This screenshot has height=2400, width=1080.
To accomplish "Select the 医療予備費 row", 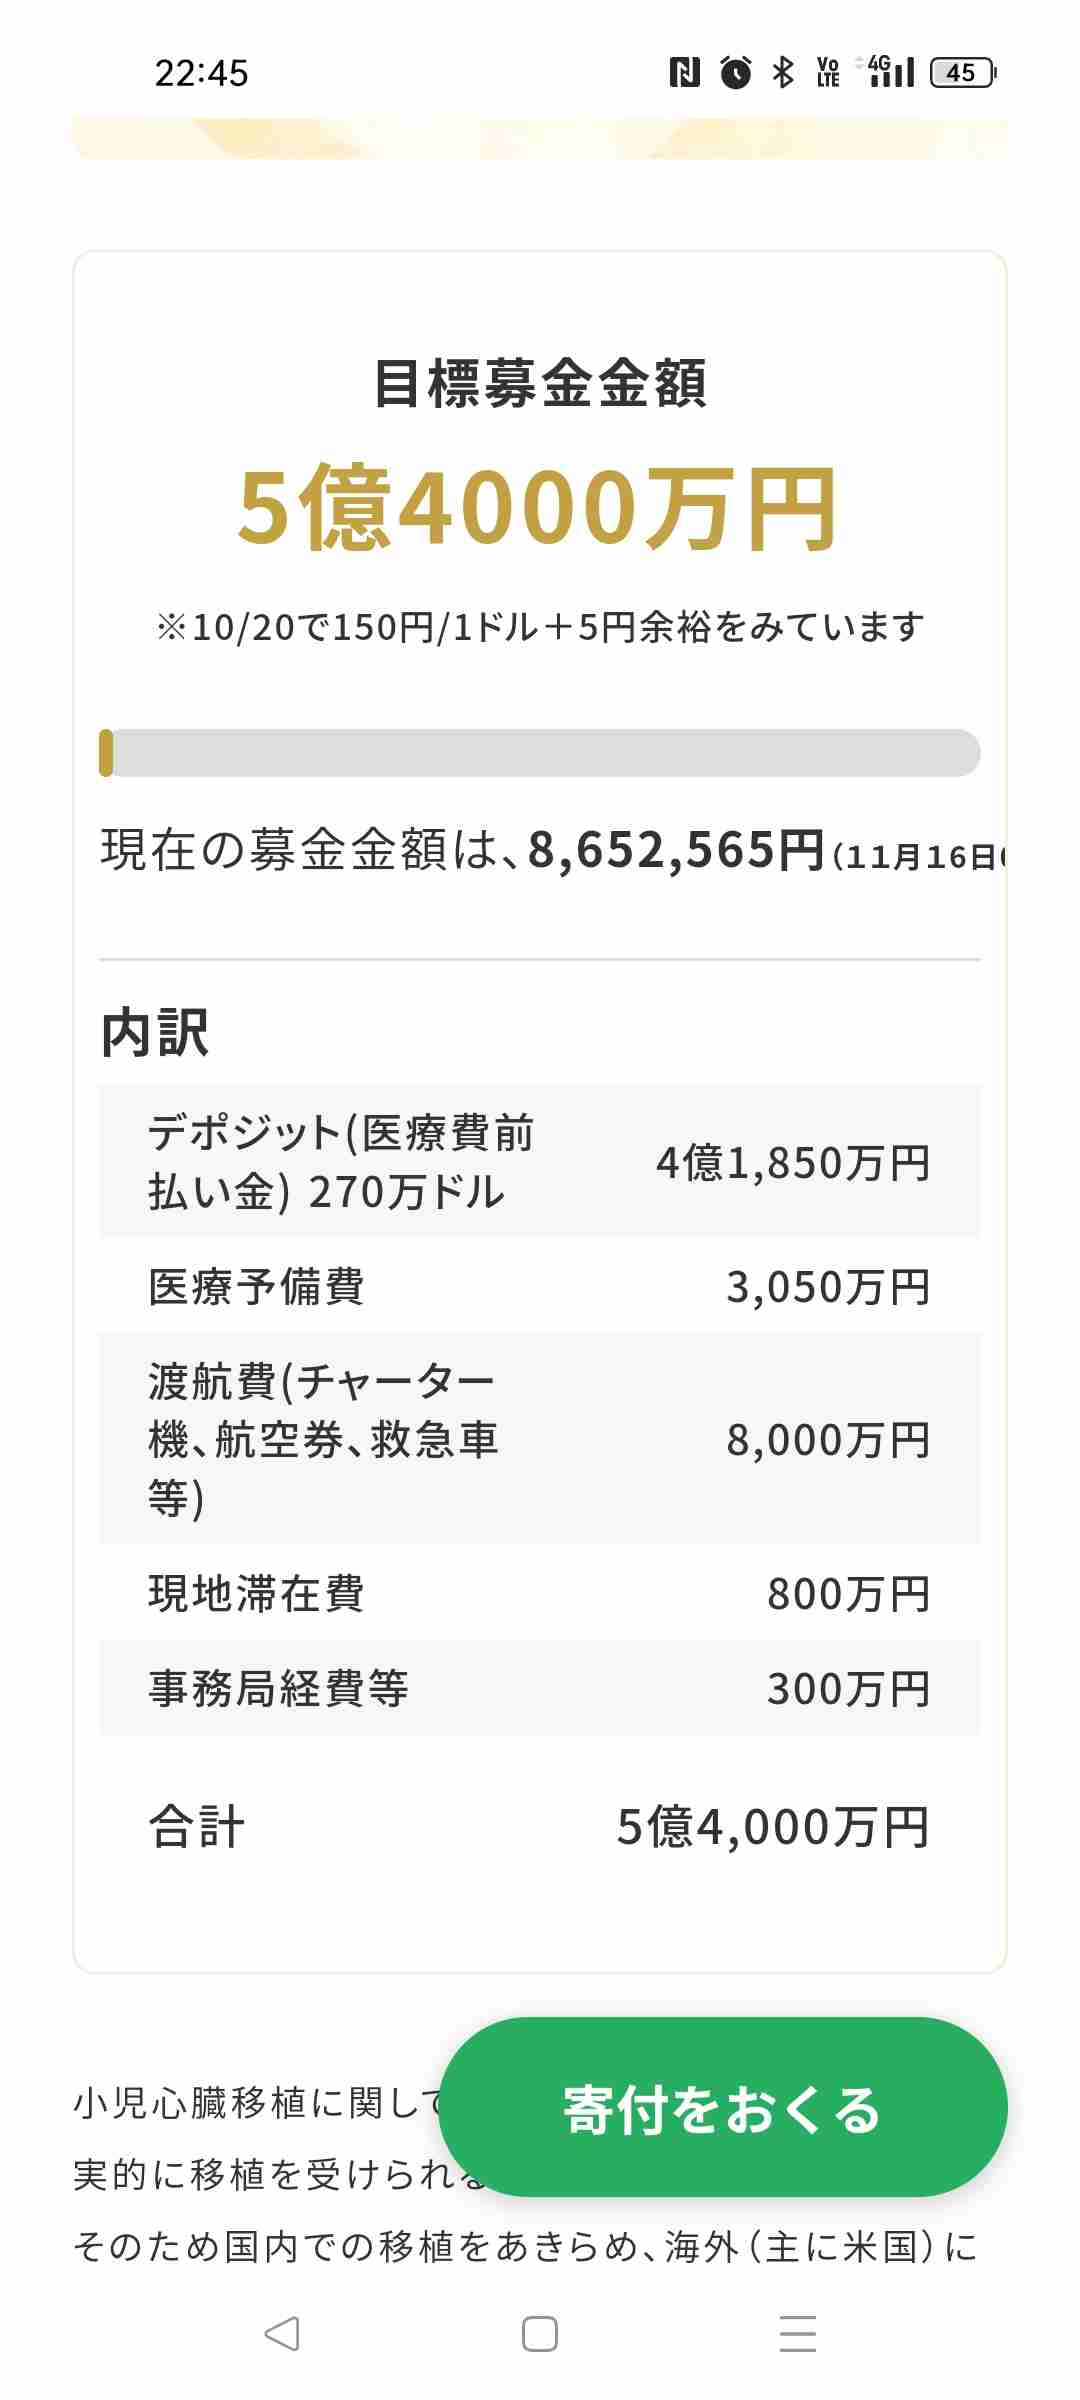I will pyautogui.click(x=540, y=1286).
